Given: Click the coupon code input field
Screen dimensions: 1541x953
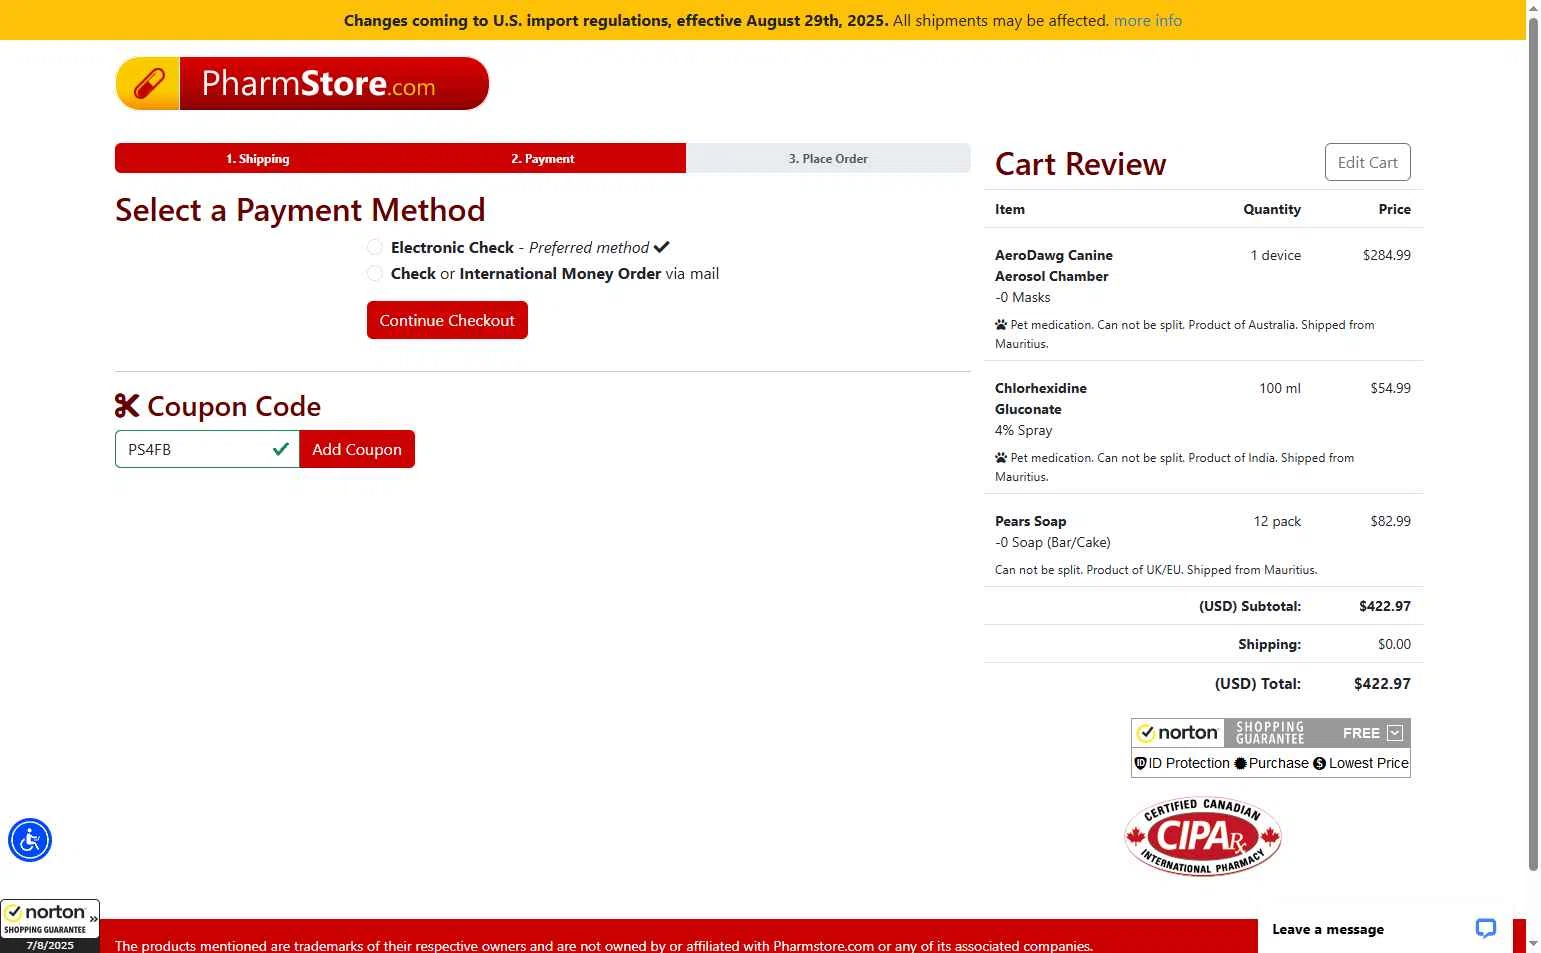Looking at the screenshot, I should point(207,449).
